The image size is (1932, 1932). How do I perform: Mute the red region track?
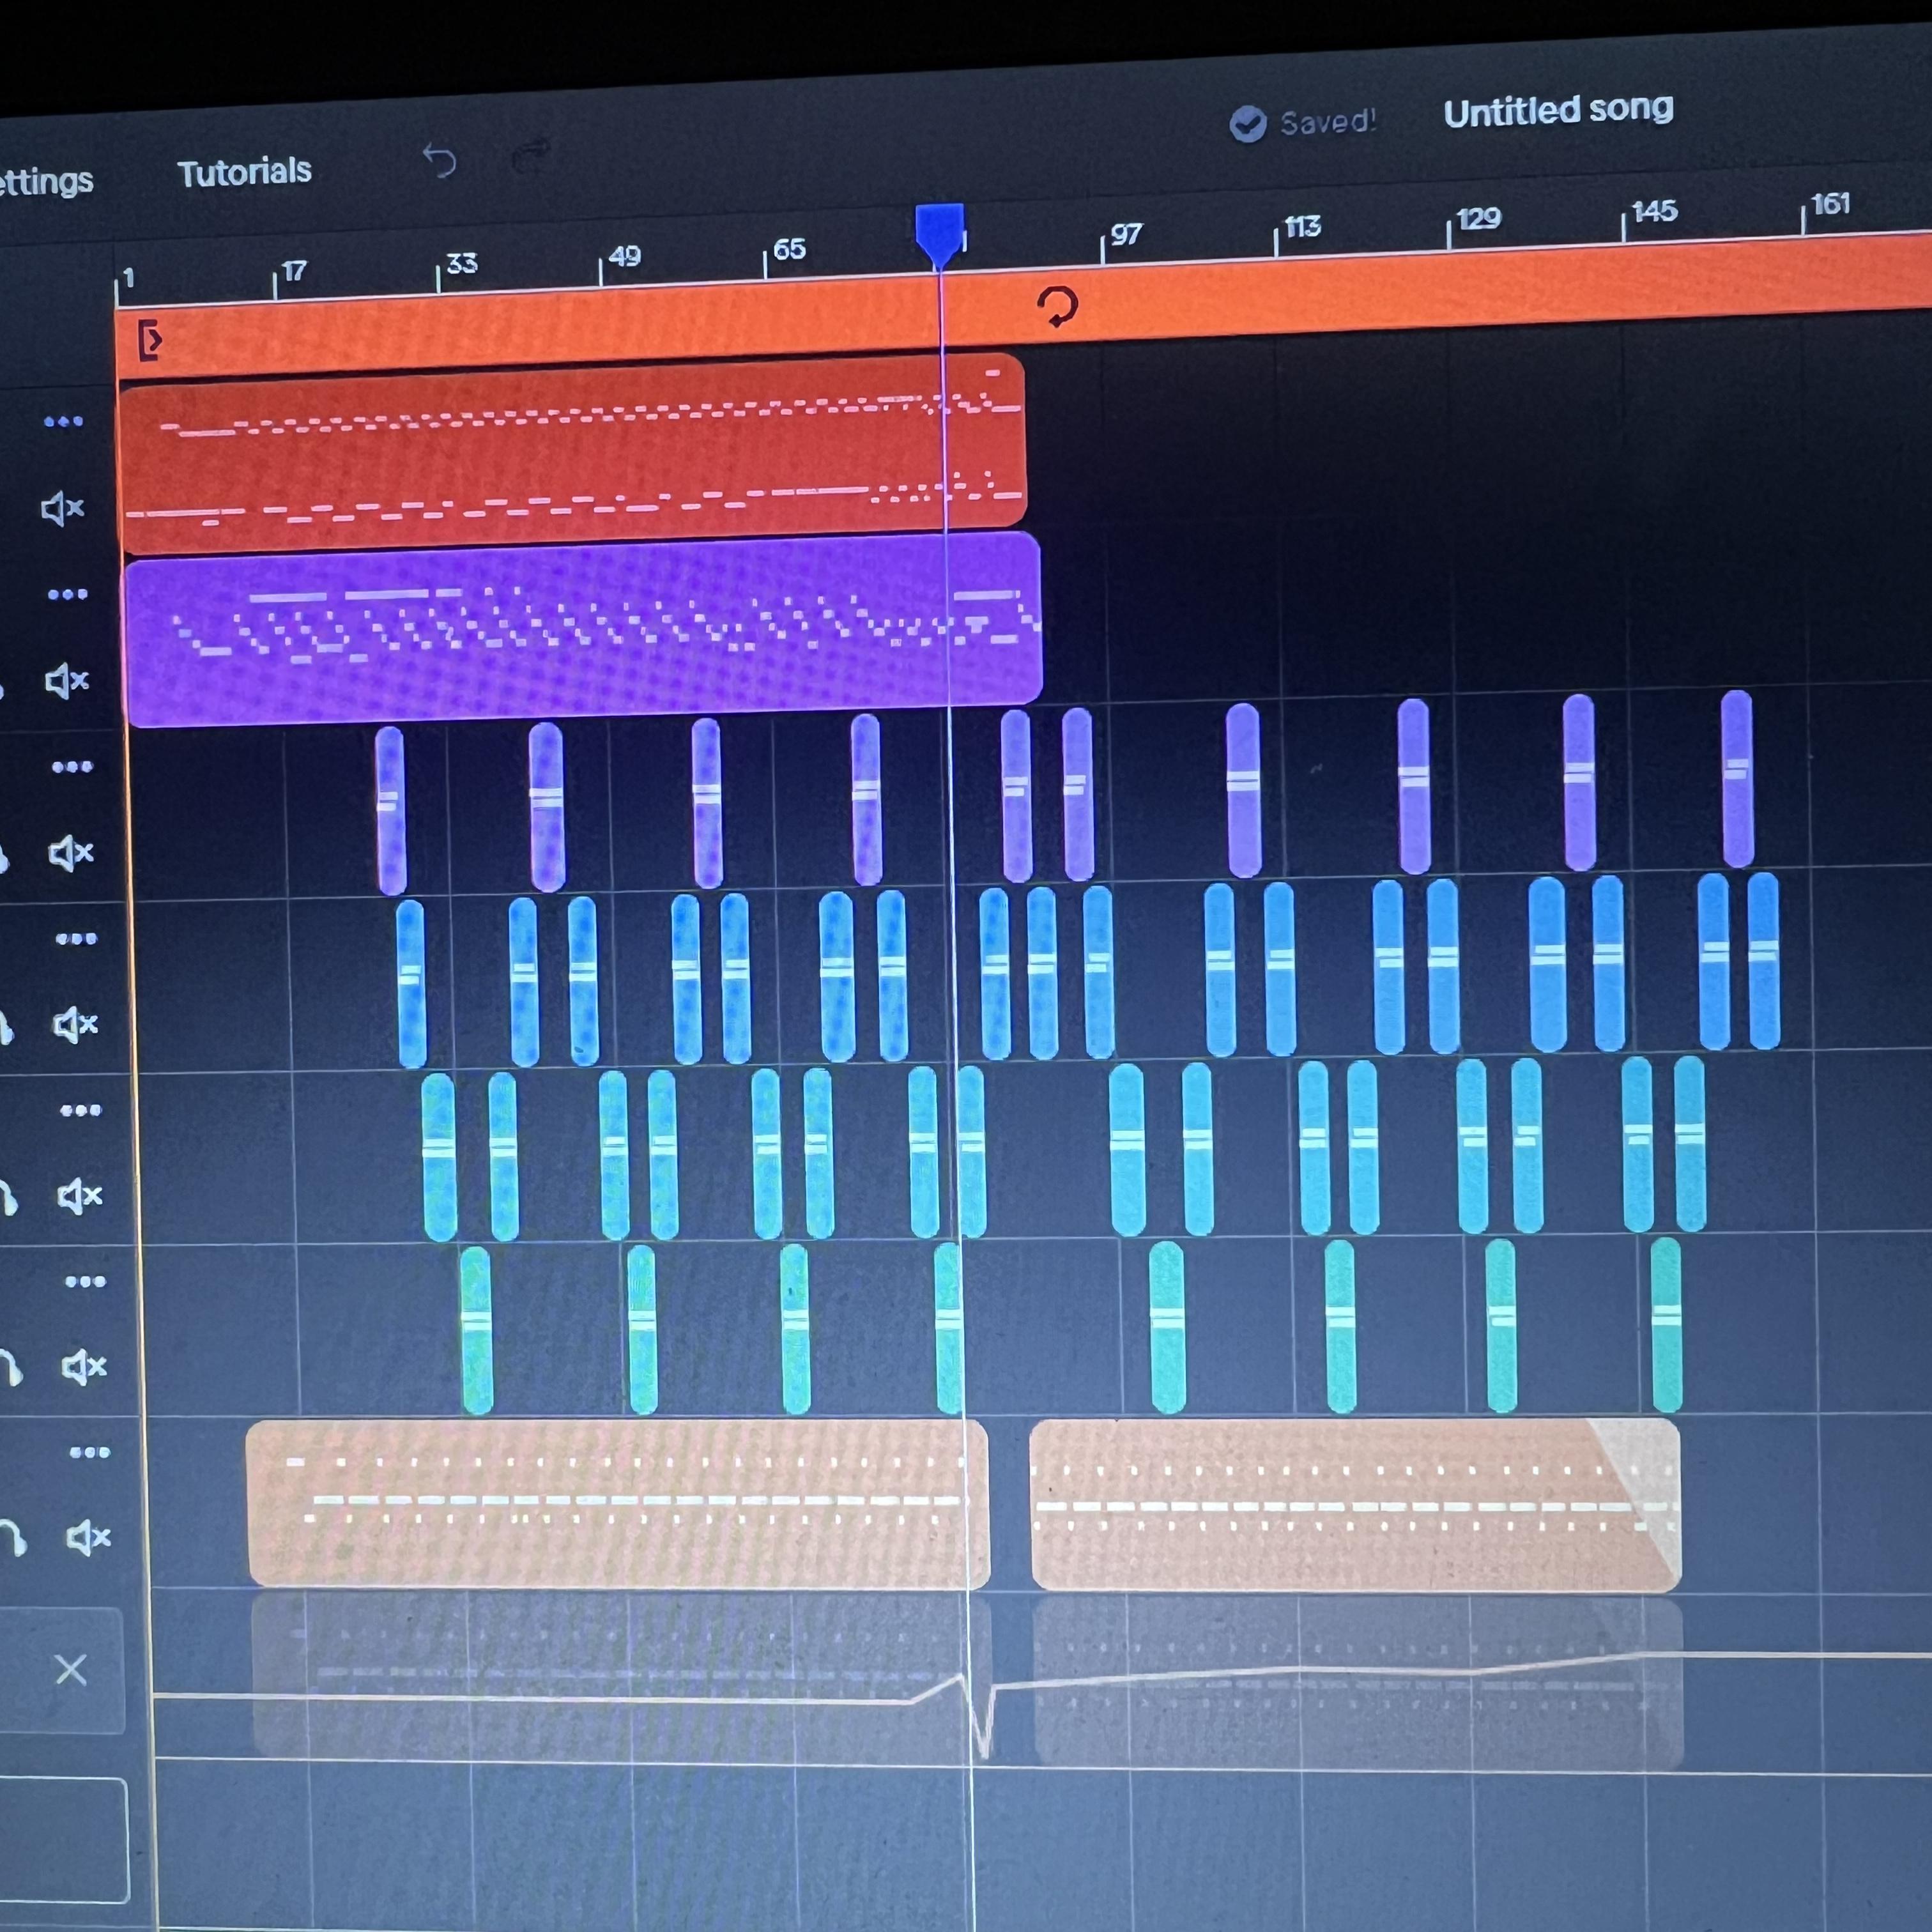pos(62,508)
